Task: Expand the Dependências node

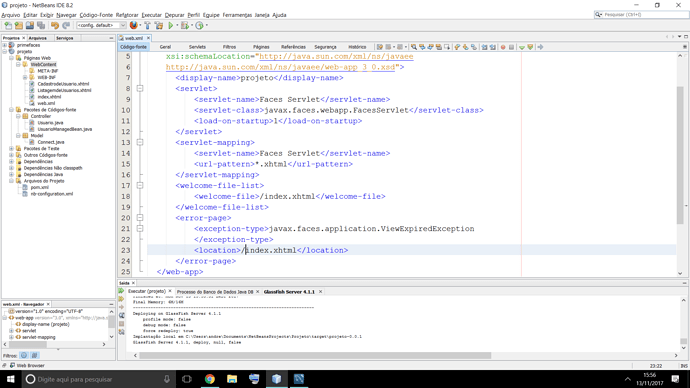Action: pos(11,161)
